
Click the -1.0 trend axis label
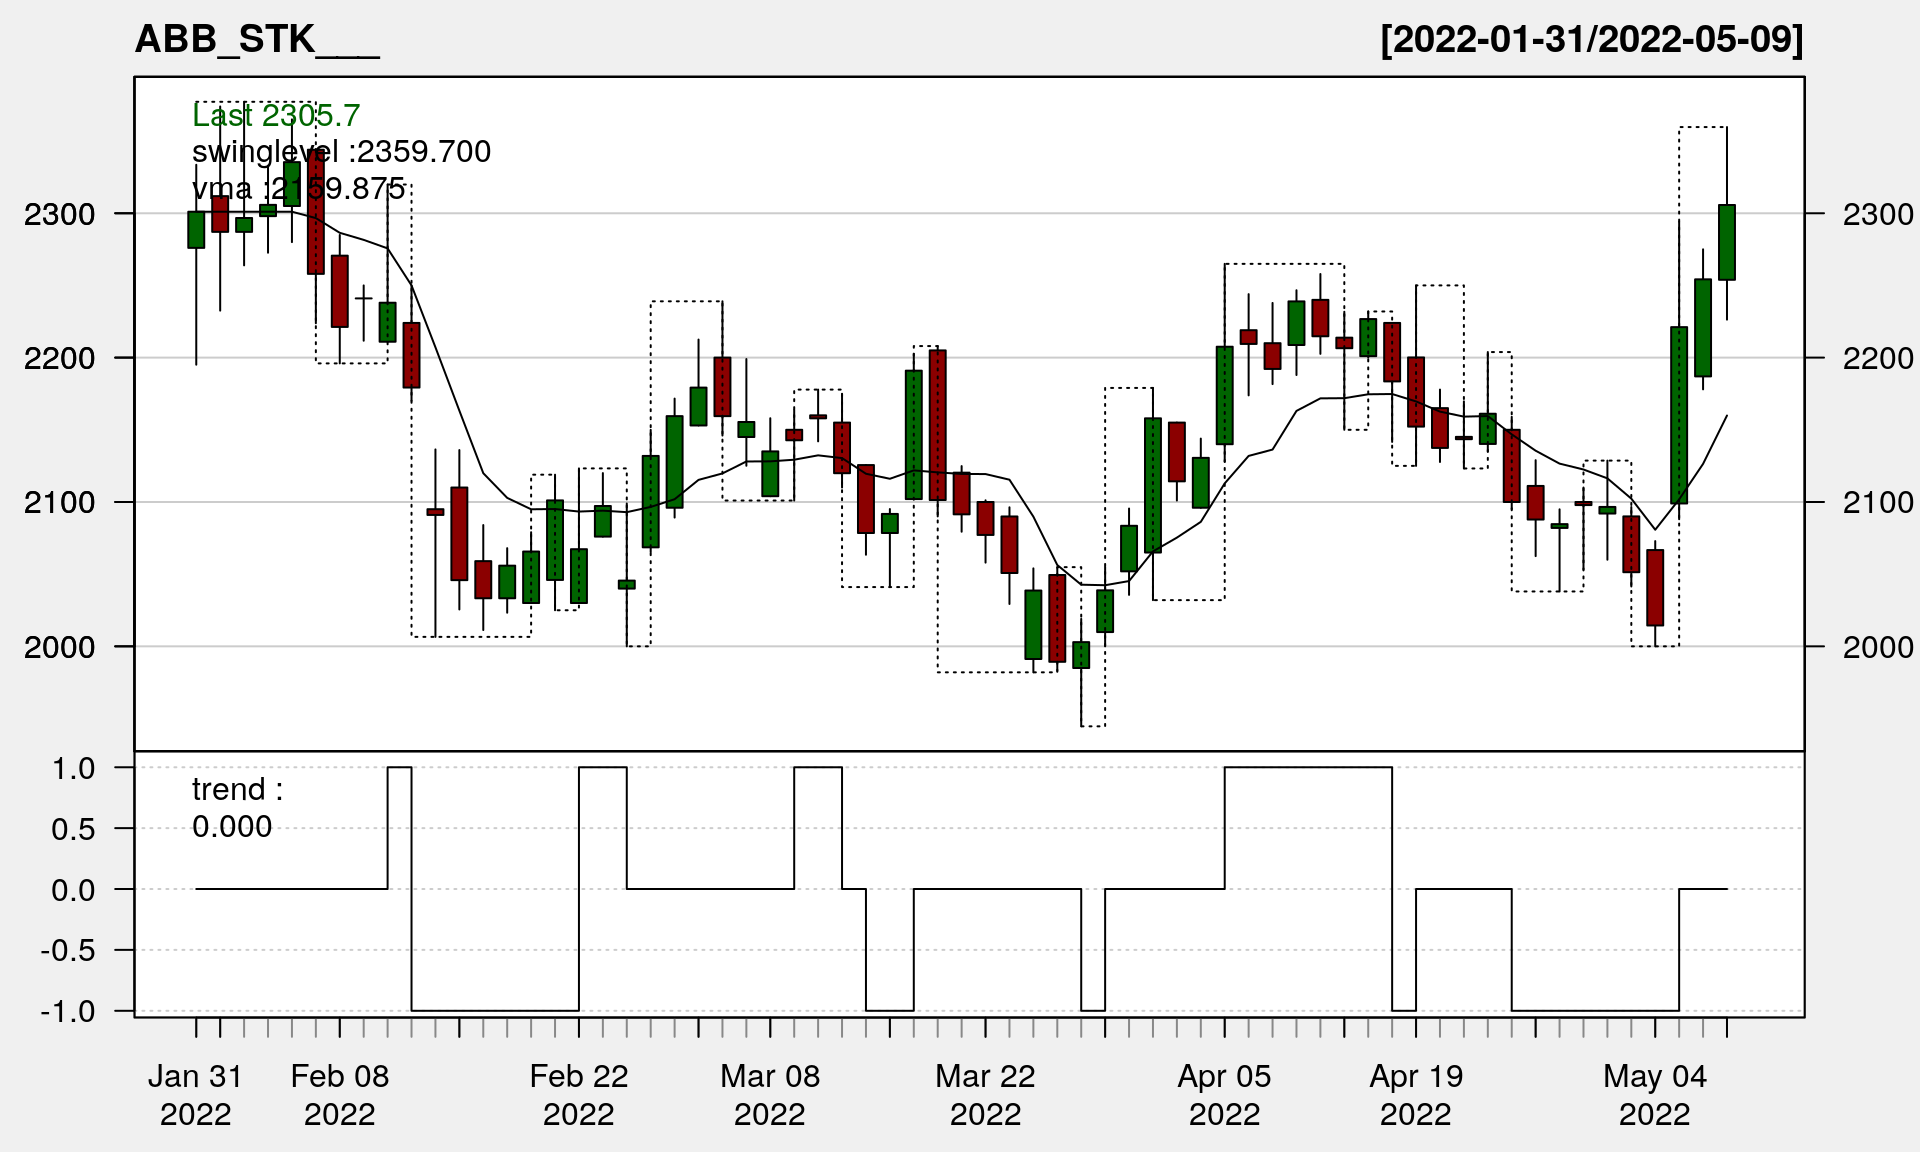pos(68,1011)
